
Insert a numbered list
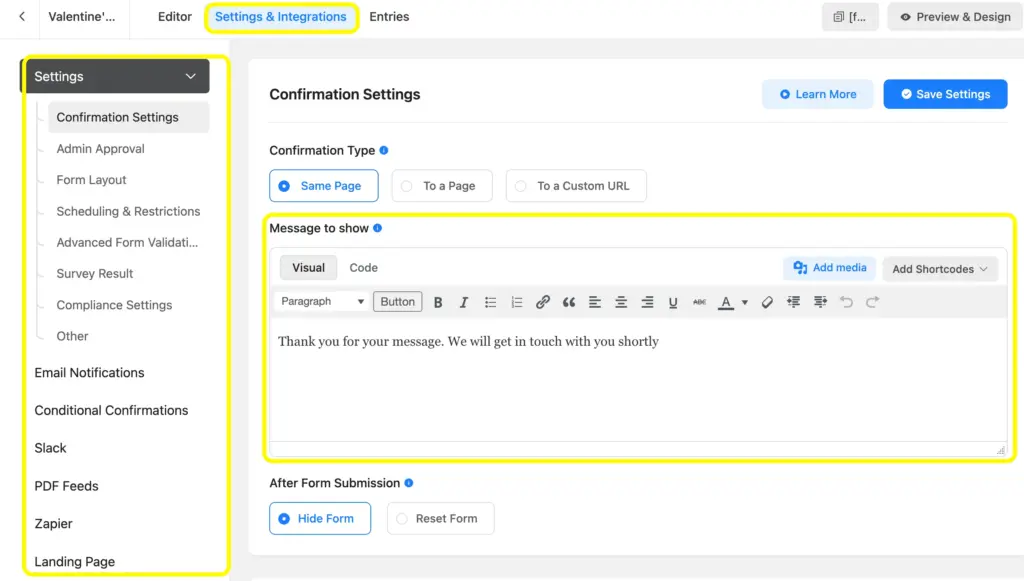pyautogui.click(x=517, y=301)
